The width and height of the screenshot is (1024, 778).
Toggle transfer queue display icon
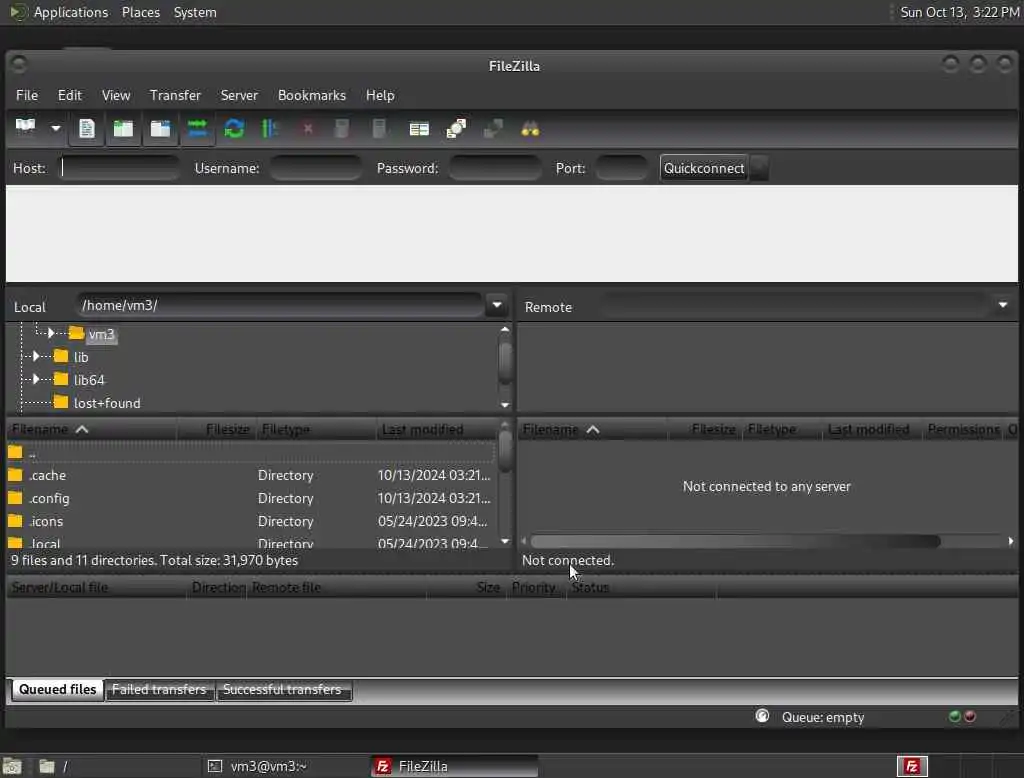pos(197,128)
